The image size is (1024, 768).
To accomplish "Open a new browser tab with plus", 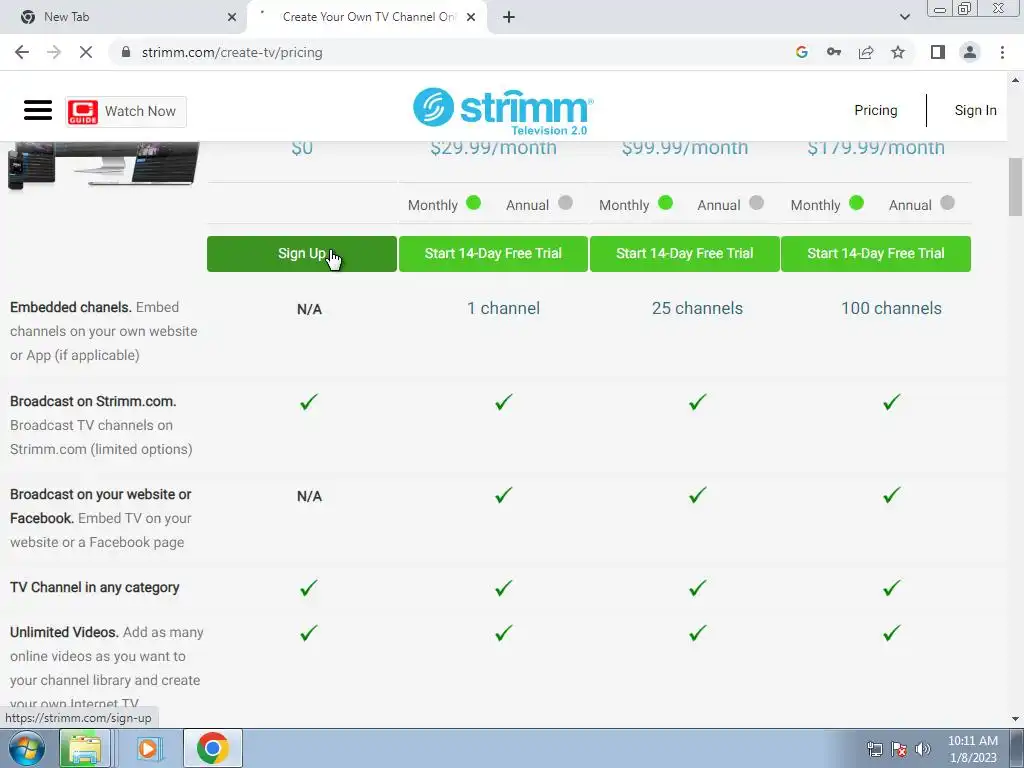I will [509, 17].
